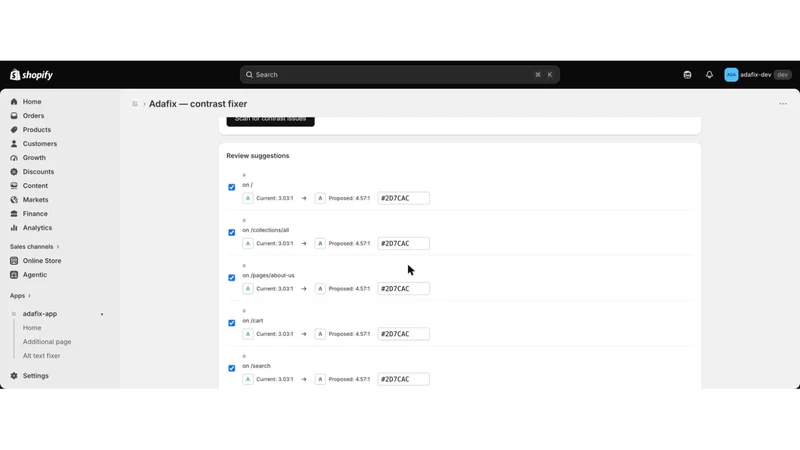Click current swatch for /pages/about-us

(248, 289)
